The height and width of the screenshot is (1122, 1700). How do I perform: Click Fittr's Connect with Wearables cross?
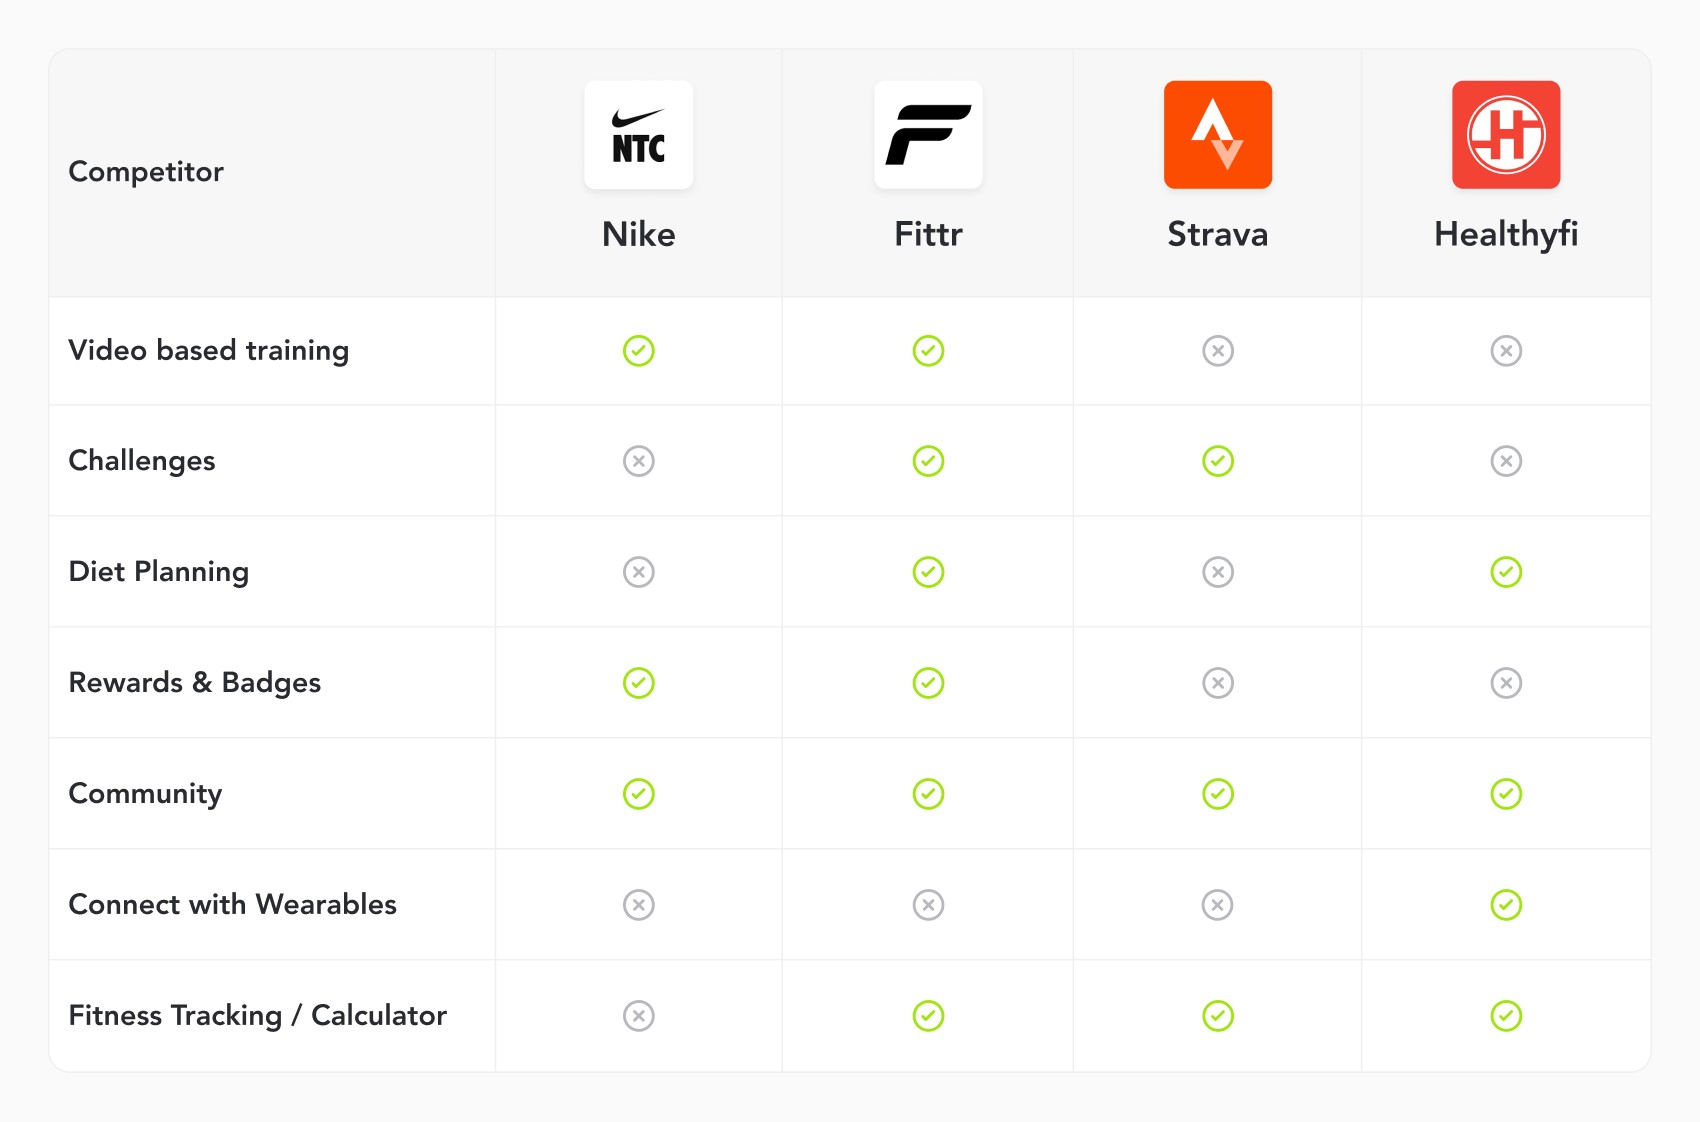click(x=928, y=905)
